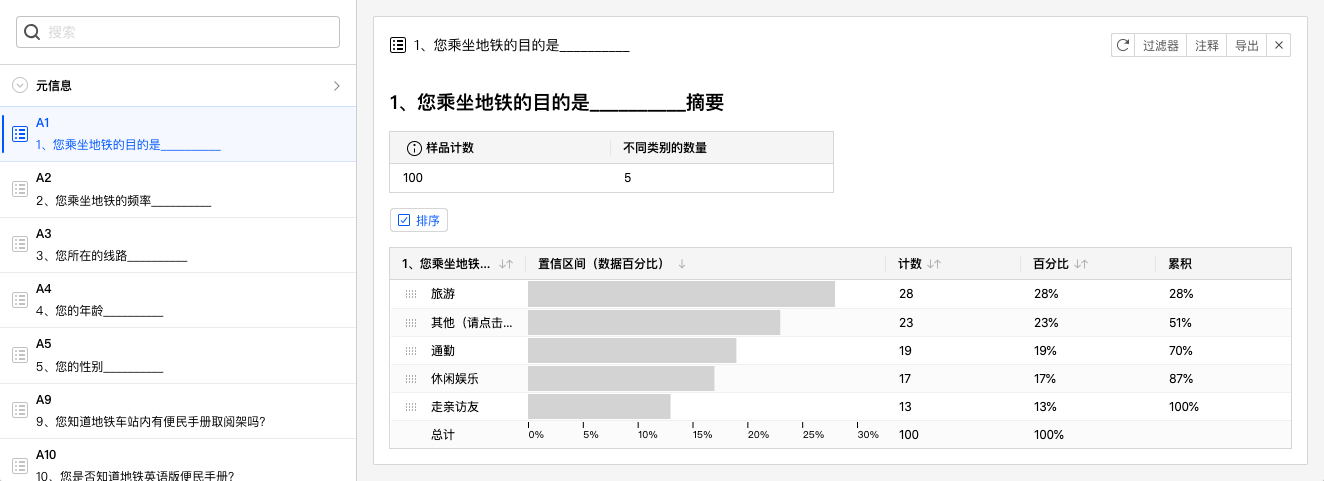Click the sample count info icon
The width and height of the screenshot is (1324, 481).
pyautogui.click(x=414, y=148)
